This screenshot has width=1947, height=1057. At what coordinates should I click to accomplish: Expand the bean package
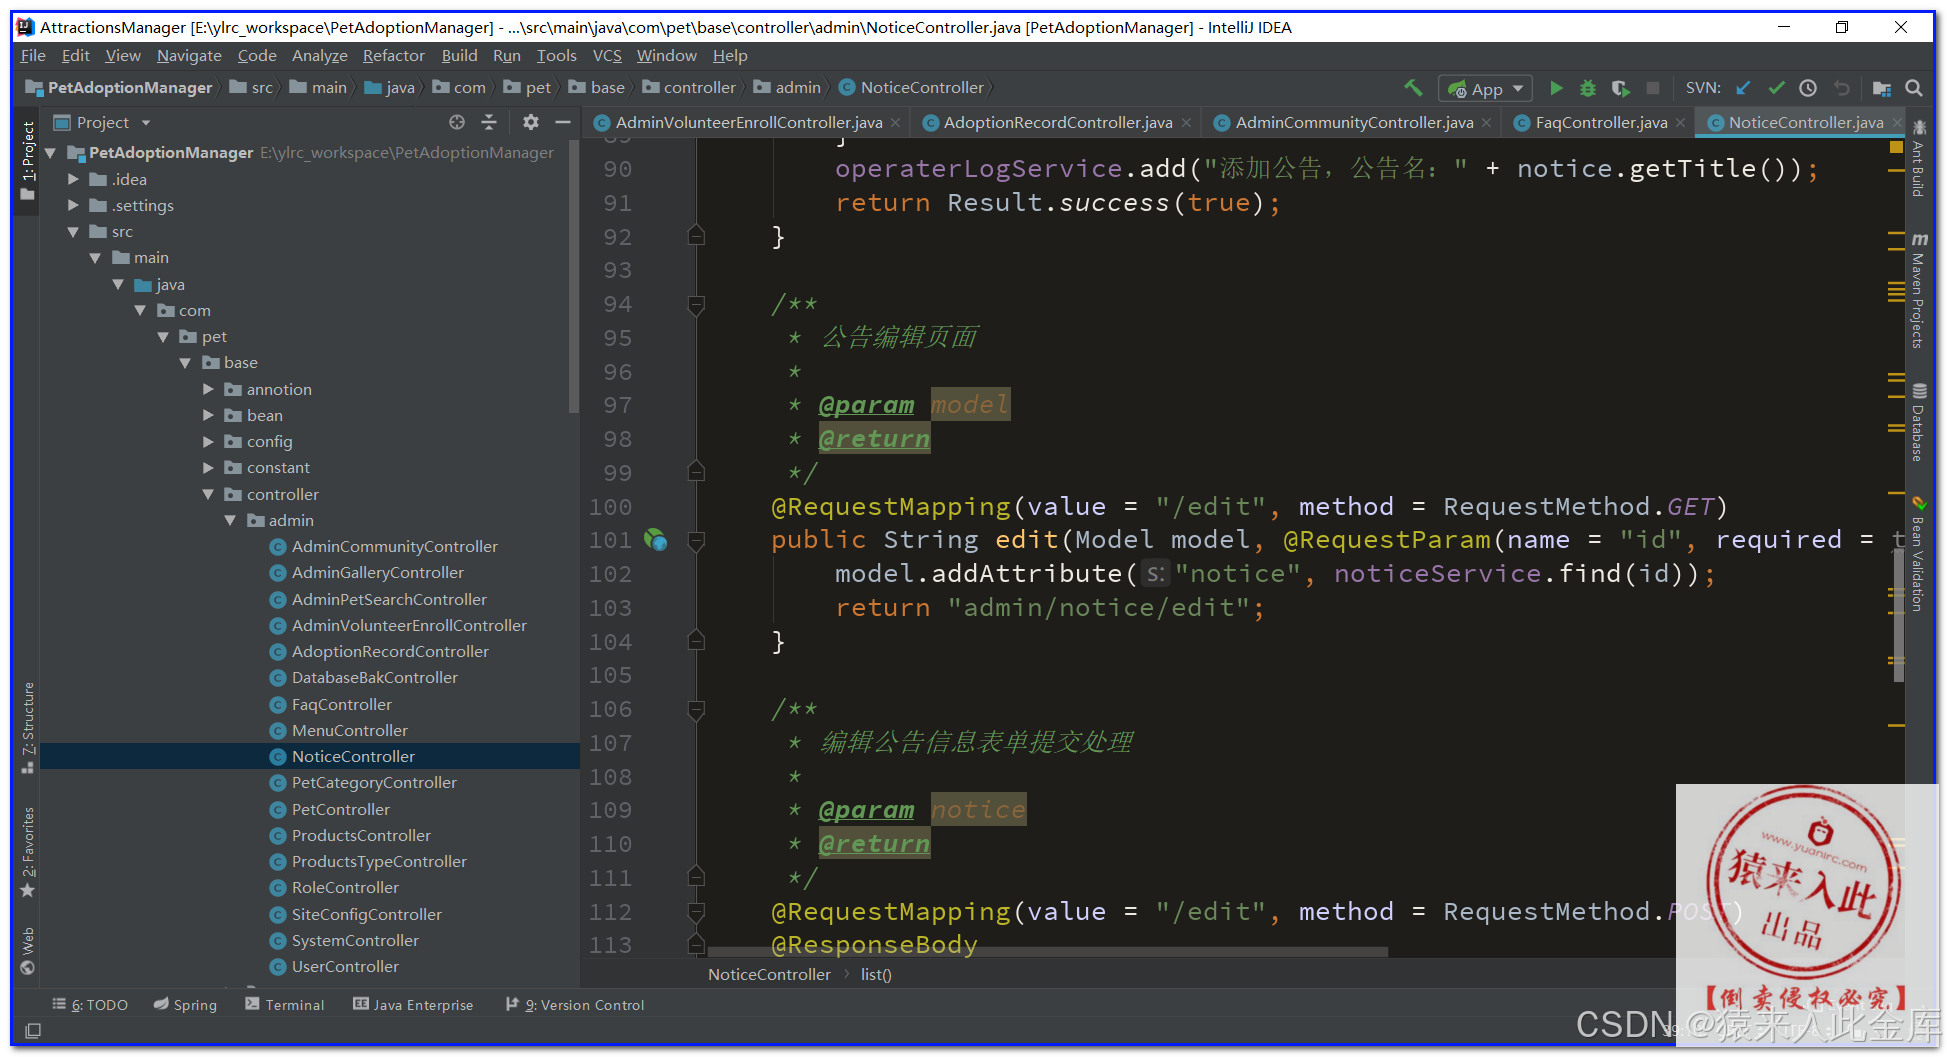tap(208, 415)
